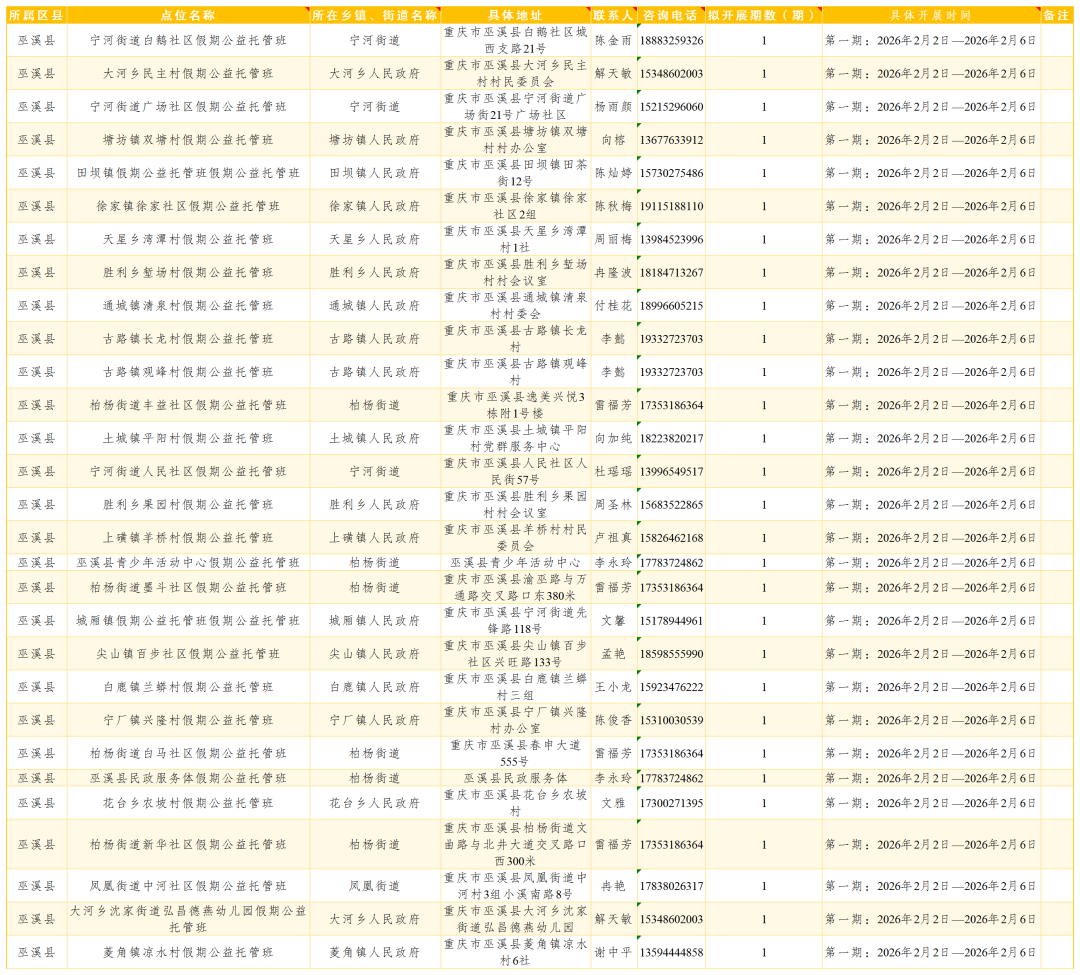
Task: Click cell 田坝镇人民政府
Action: (x=375, y=173)
